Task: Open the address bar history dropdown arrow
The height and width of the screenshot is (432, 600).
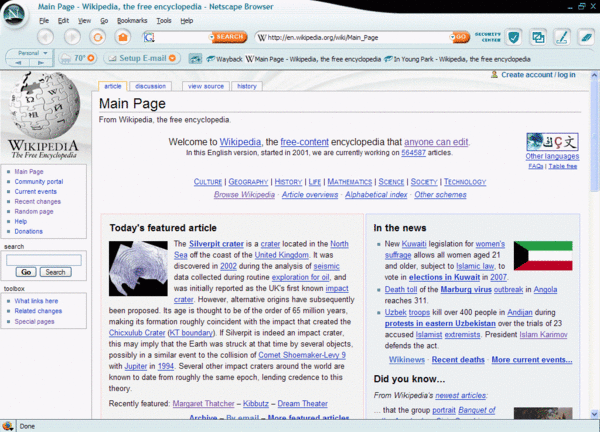Action: [x=453, y=37]
